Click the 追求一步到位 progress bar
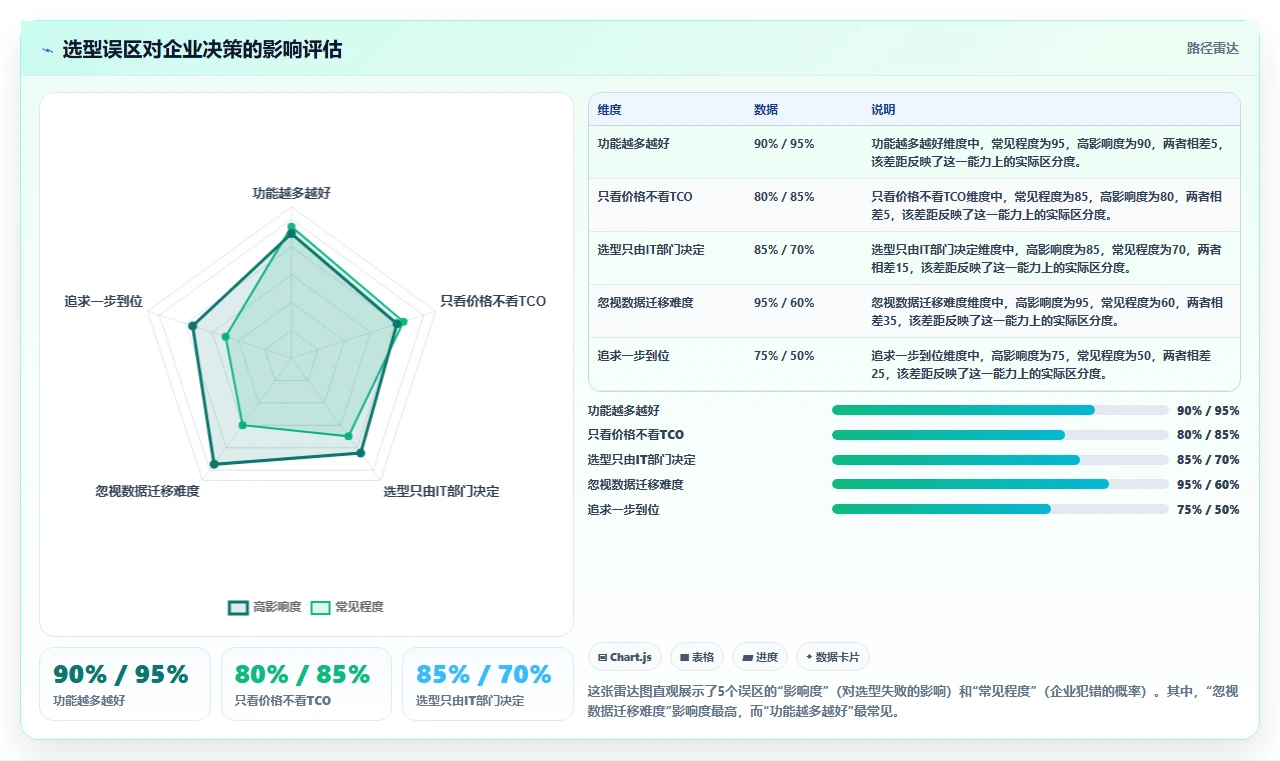Image resolution: width=1280 pixels, height=761 pixels. point(1000,510)
